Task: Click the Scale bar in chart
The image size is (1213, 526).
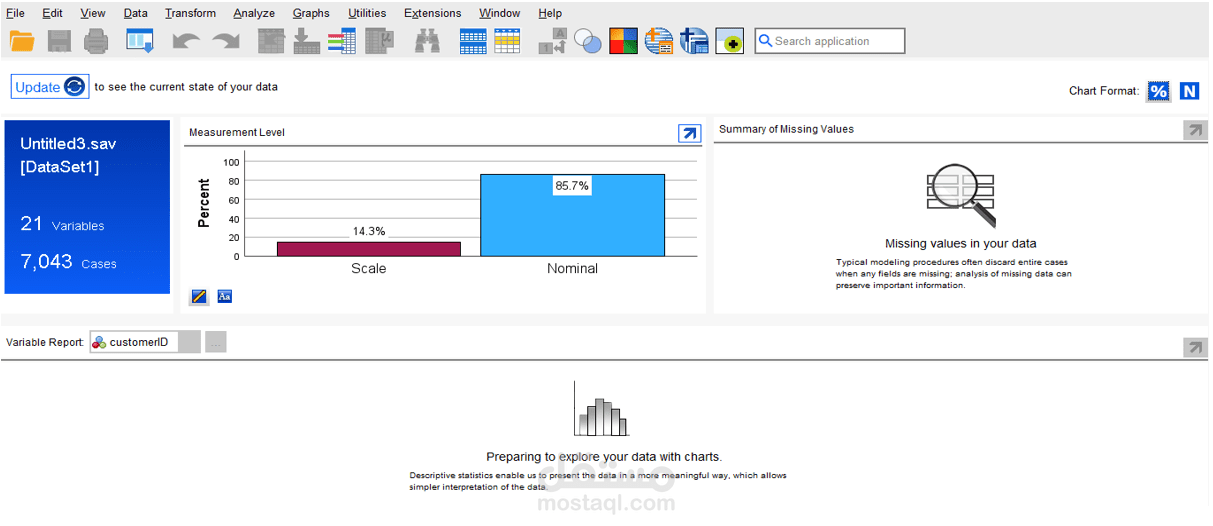Action: (369, 249)
